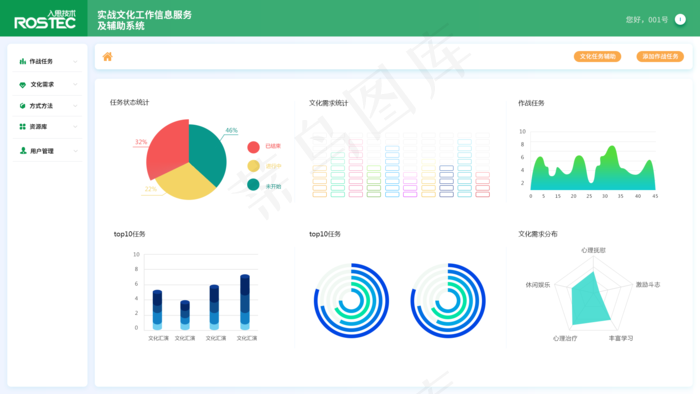This screenshot has width=700, height=394.
Task: Click the 您好,001号 greeting text
Action: [647, 20]
